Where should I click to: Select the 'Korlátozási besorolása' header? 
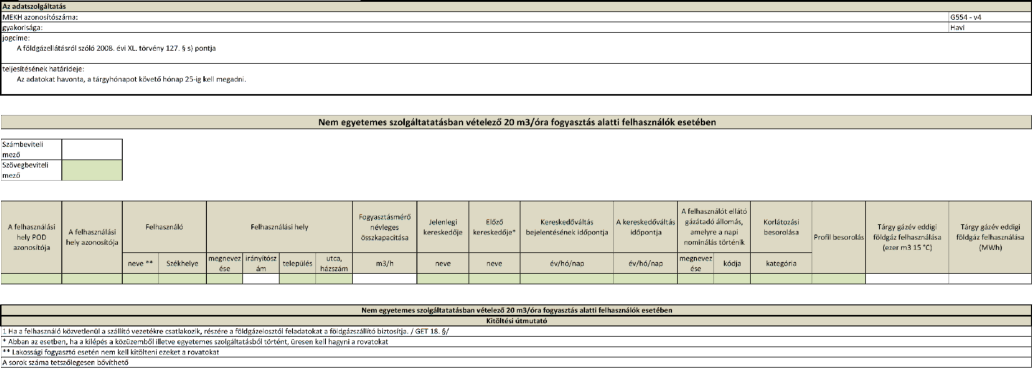(781, 227)
